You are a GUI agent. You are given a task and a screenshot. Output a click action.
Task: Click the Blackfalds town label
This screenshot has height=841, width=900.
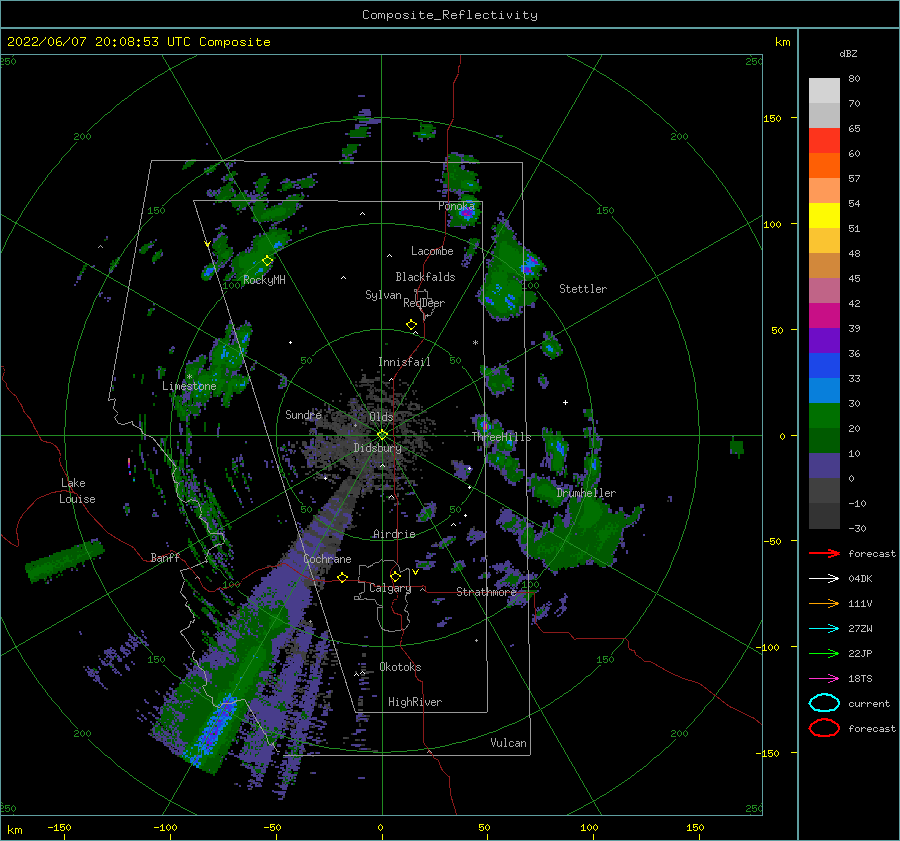click(x=425, y=277)
